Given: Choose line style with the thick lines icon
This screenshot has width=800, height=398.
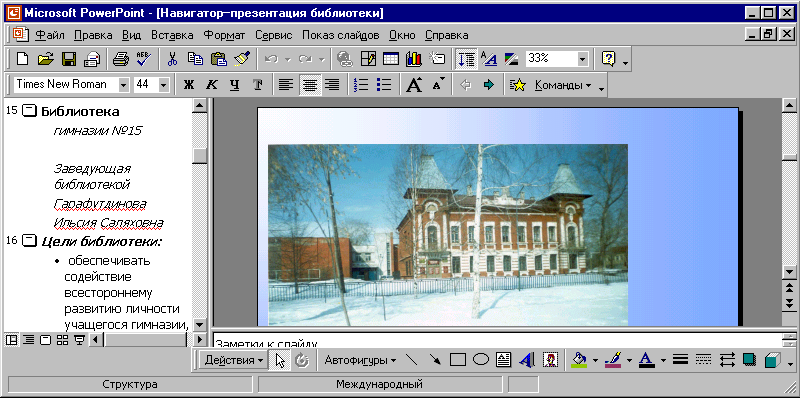Looking at the screenshot, I should (x=680, y=360).
